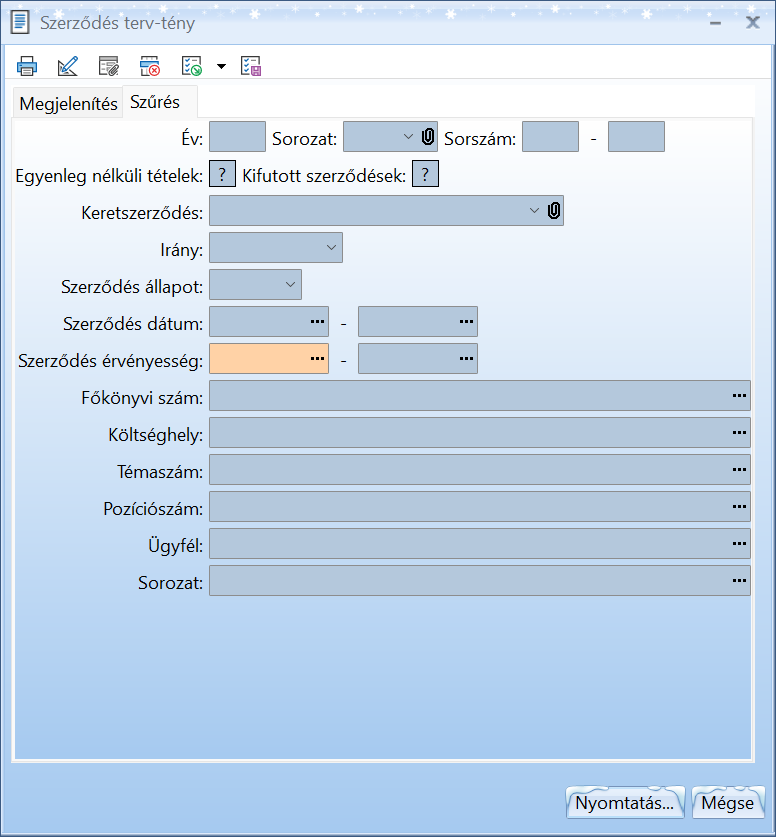The width and height of the screenshot is (776, 837).
Task: Click the paperclip icon beside Keretszerződés
Action: tap(554, 210)
